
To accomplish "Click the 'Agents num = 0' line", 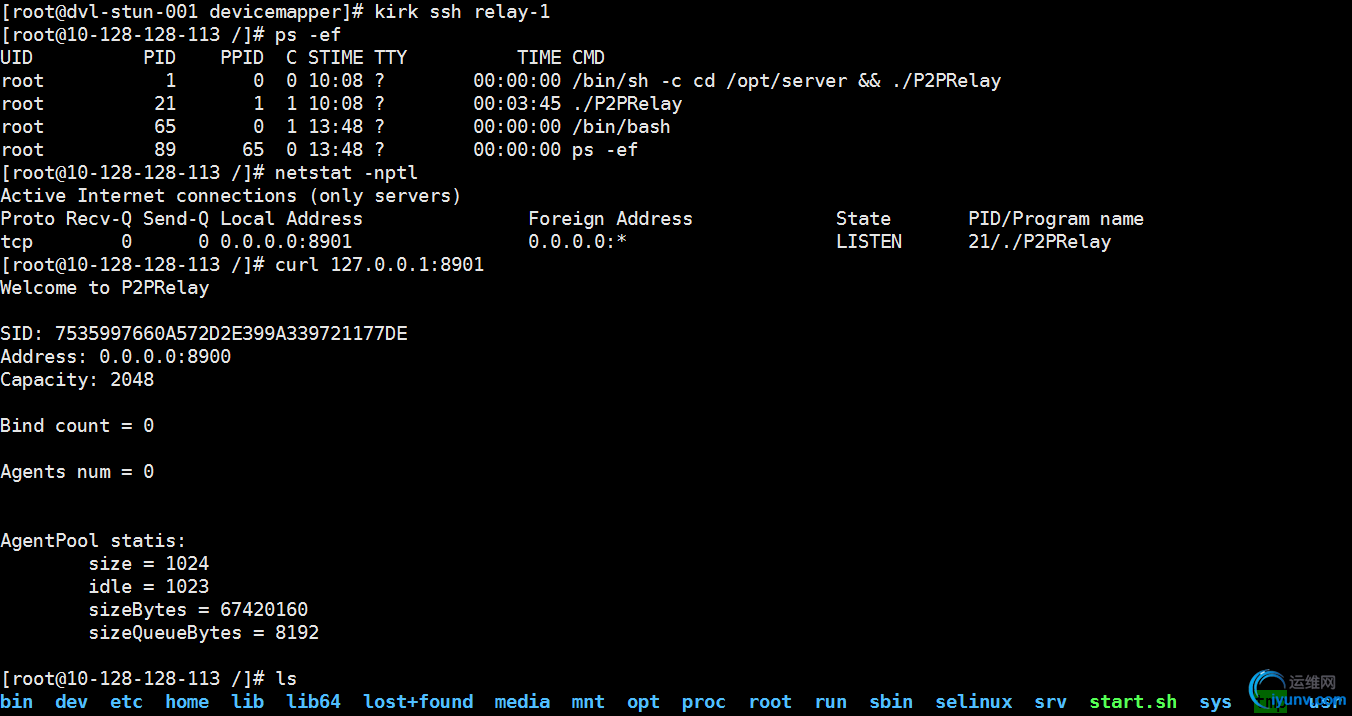I will [77, 472].
